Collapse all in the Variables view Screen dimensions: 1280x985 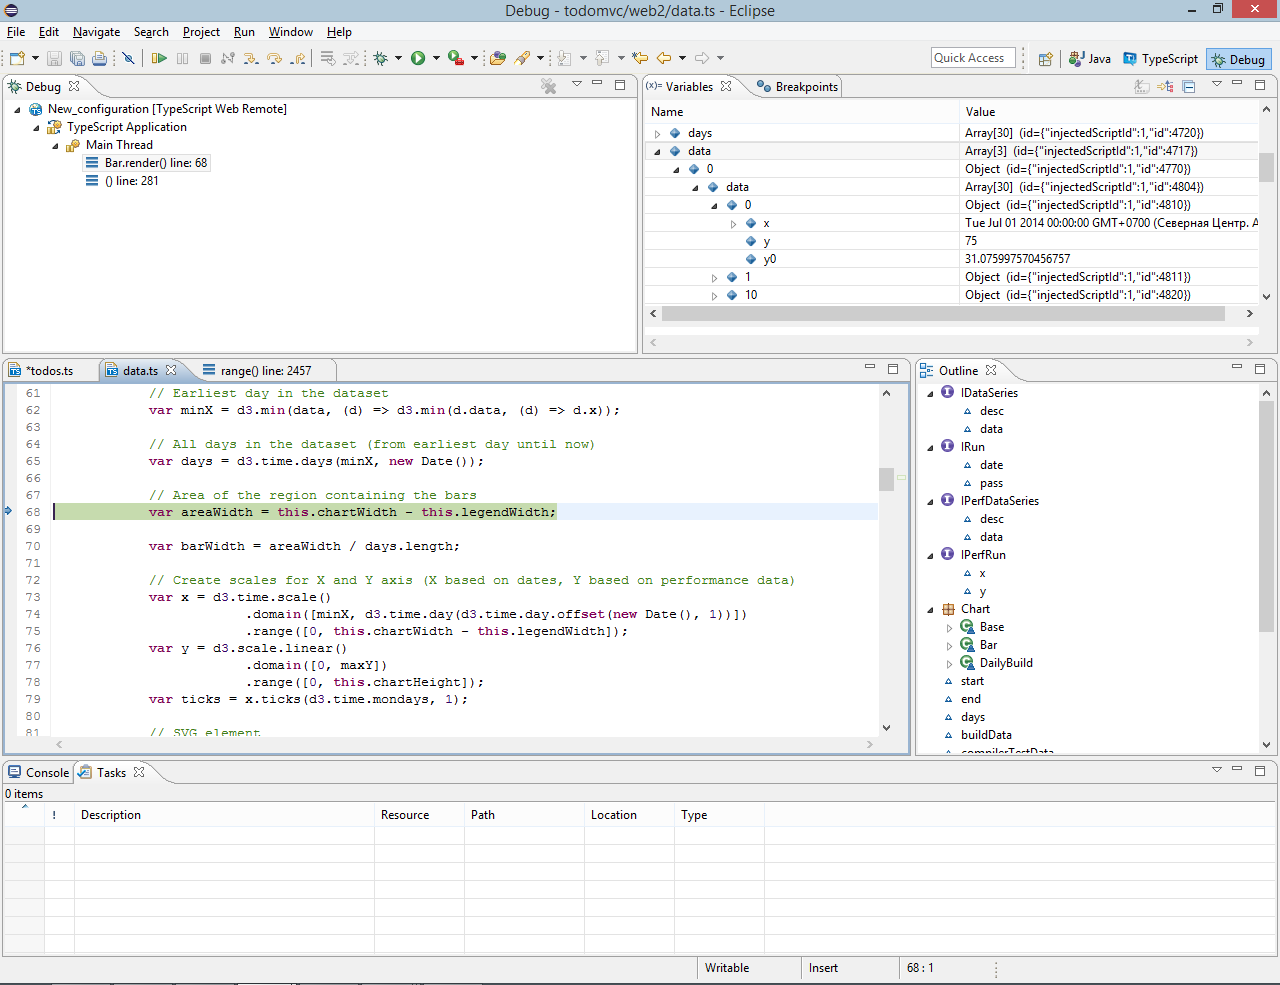1189,86
